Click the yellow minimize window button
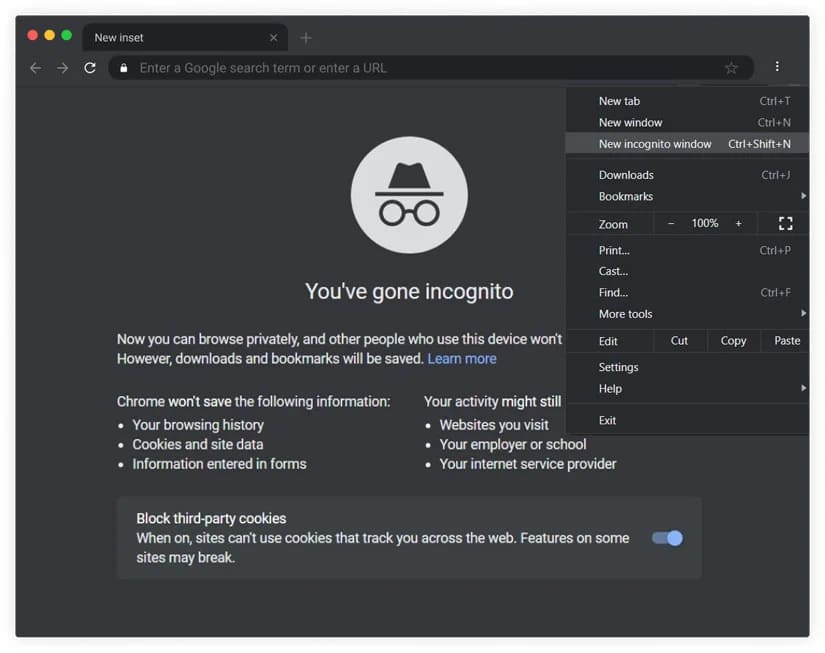The image size is (825, 653). coord(49,35)
